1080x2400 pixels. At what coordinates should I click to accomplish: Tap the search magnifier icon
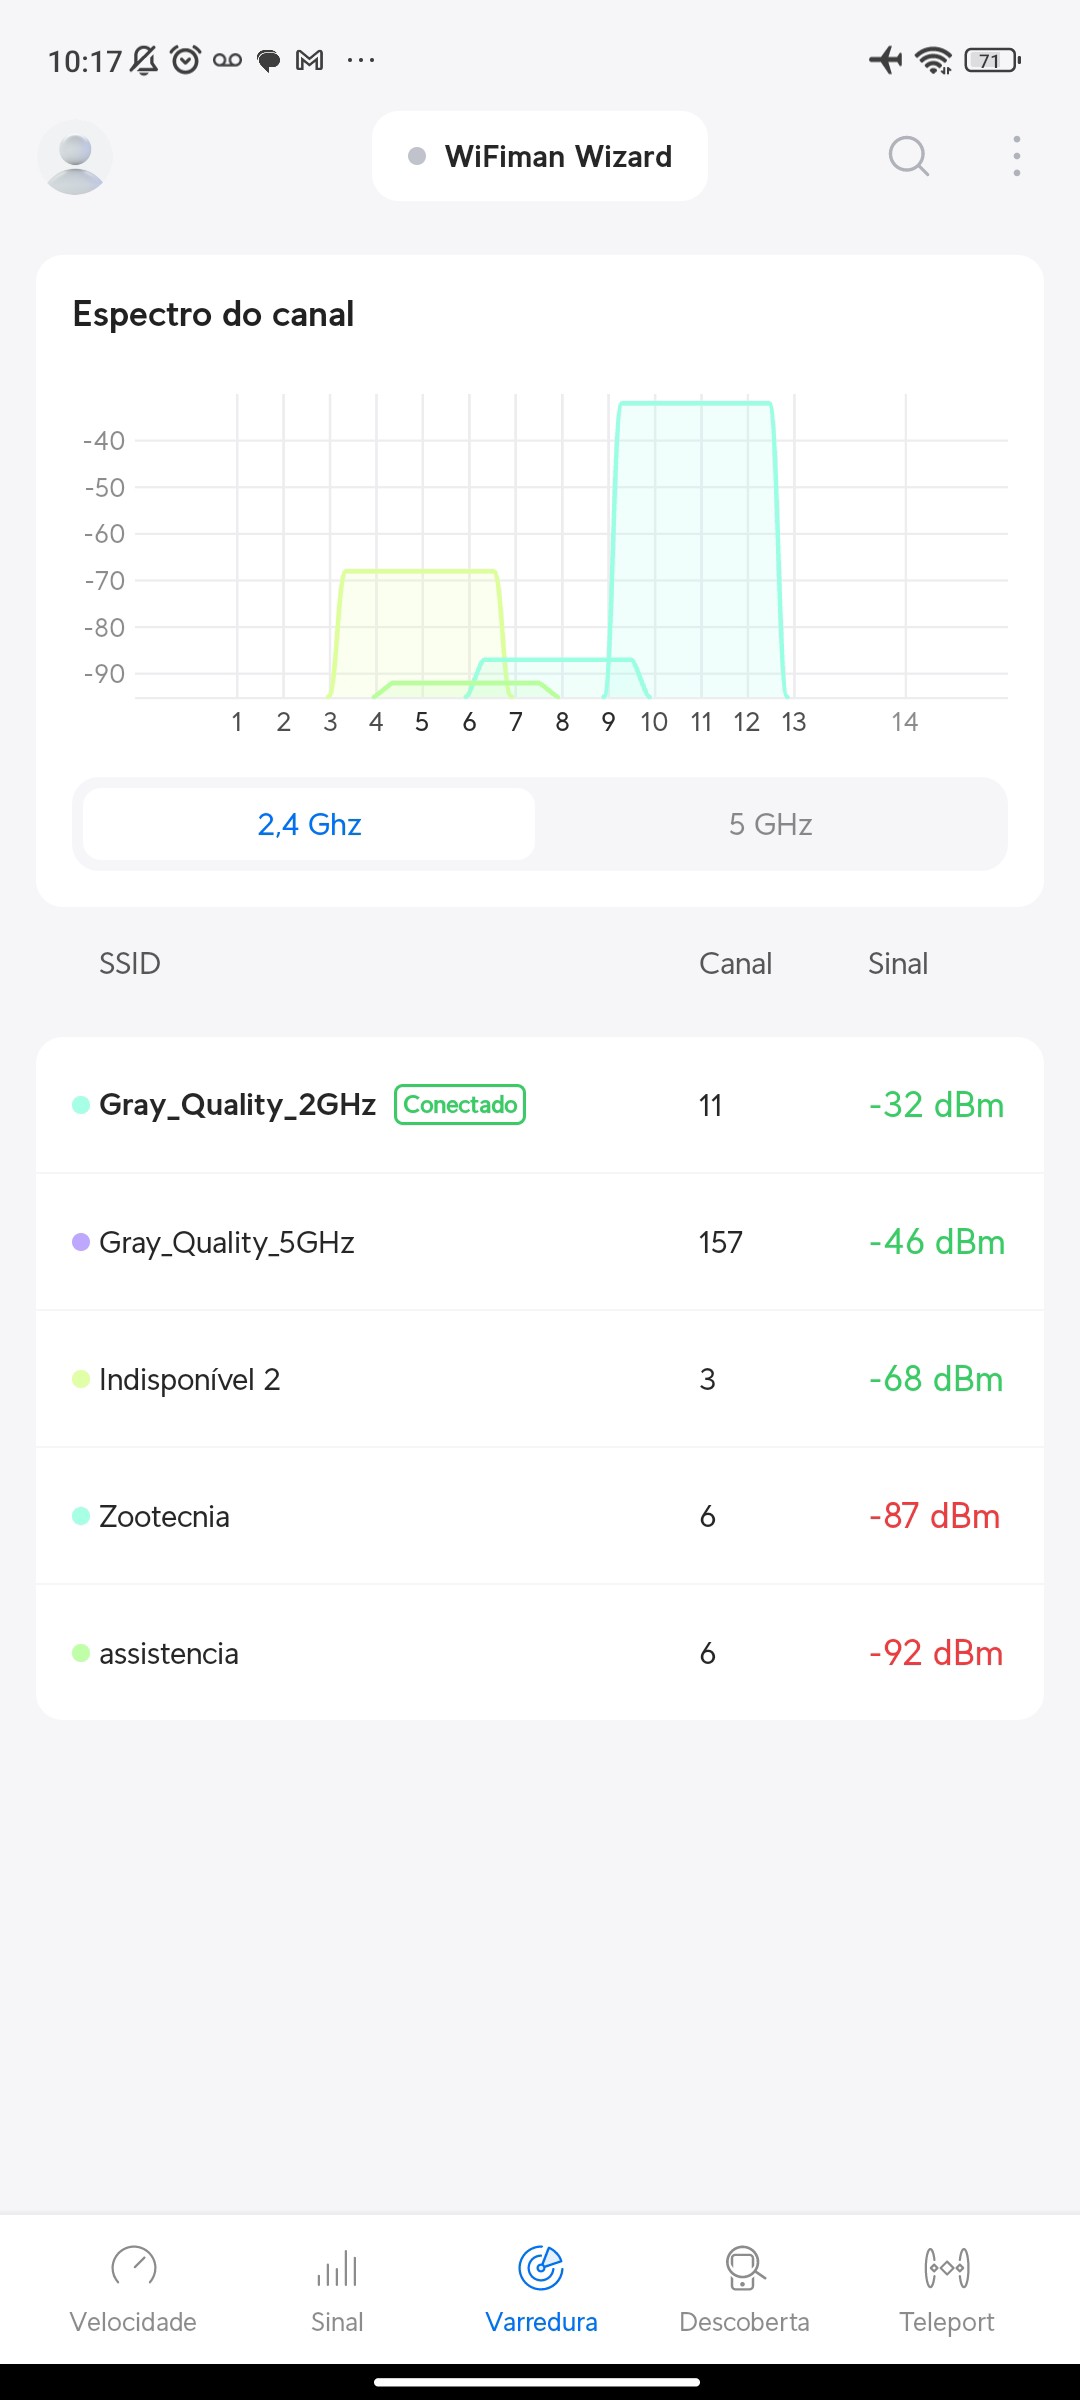(908, 156)
